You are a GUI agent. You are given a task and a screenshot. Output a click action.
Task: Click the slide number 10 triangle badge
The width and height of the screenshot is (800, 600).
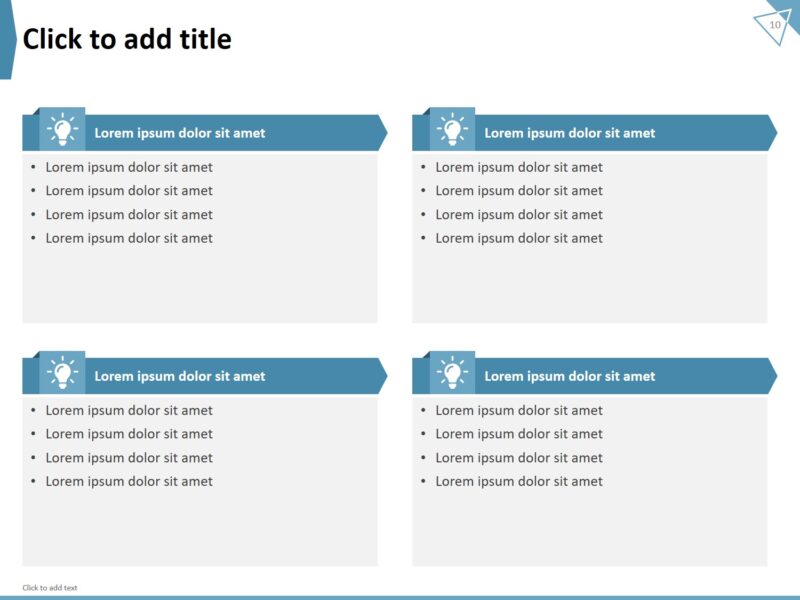tap(774, 25)
